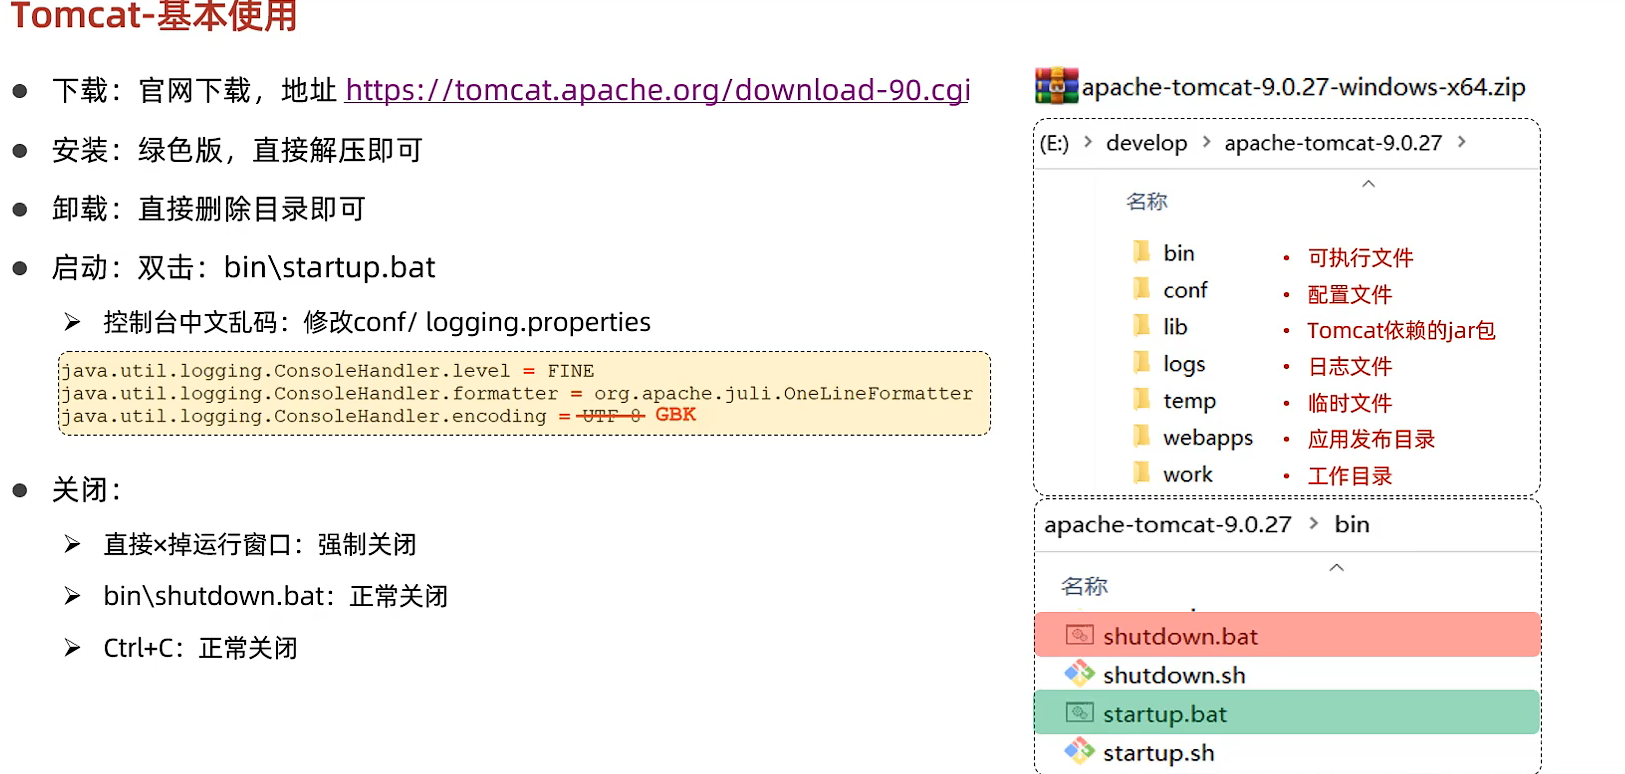This screenshot has height=774, width=1625.
Task: Expand the chevron before bin in the lower breadcrumb
Action: (1314, 523)
